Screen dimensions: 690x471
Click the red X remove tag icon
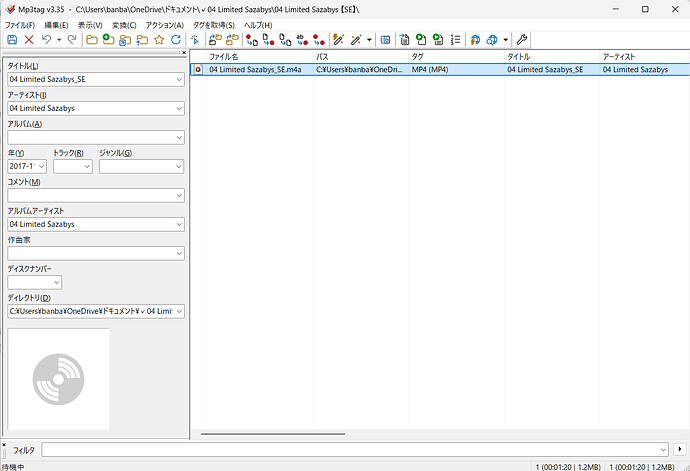29,40
